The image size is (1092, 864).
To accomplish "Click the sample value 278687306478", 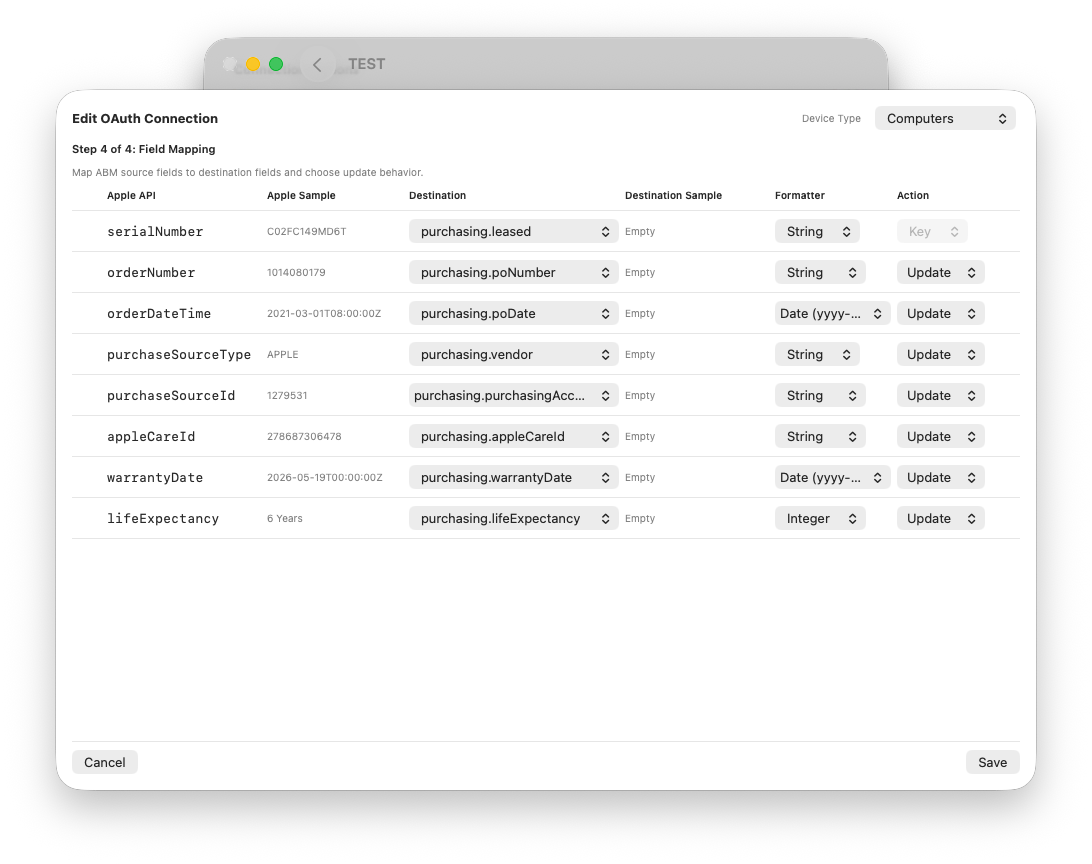I will click(304, 437).
